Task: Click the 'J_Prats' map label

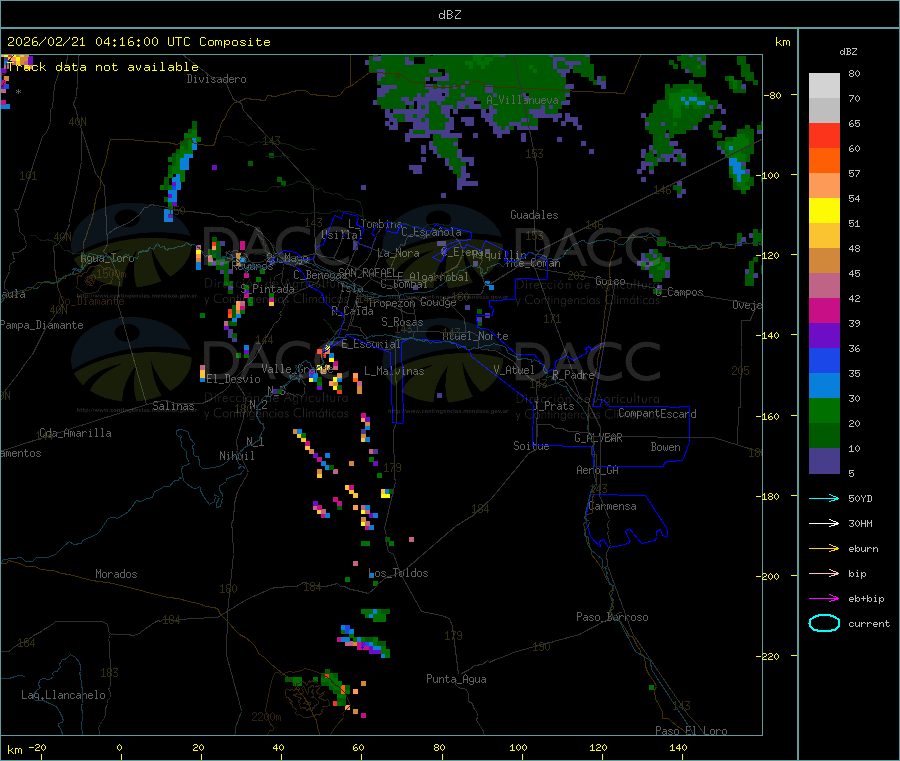Action: coord(553,406)
